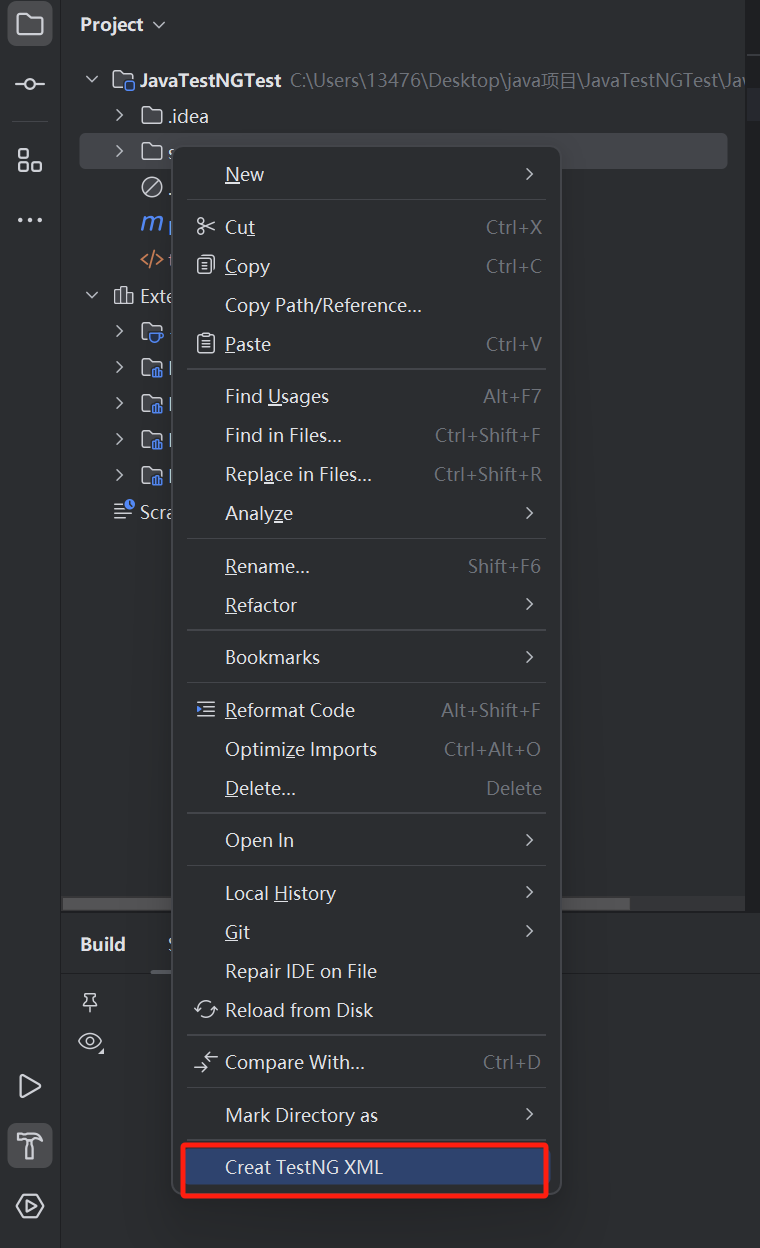Select Find Usages in context menu
This screenshot has height=1248, width=760.
coord(366,396)
